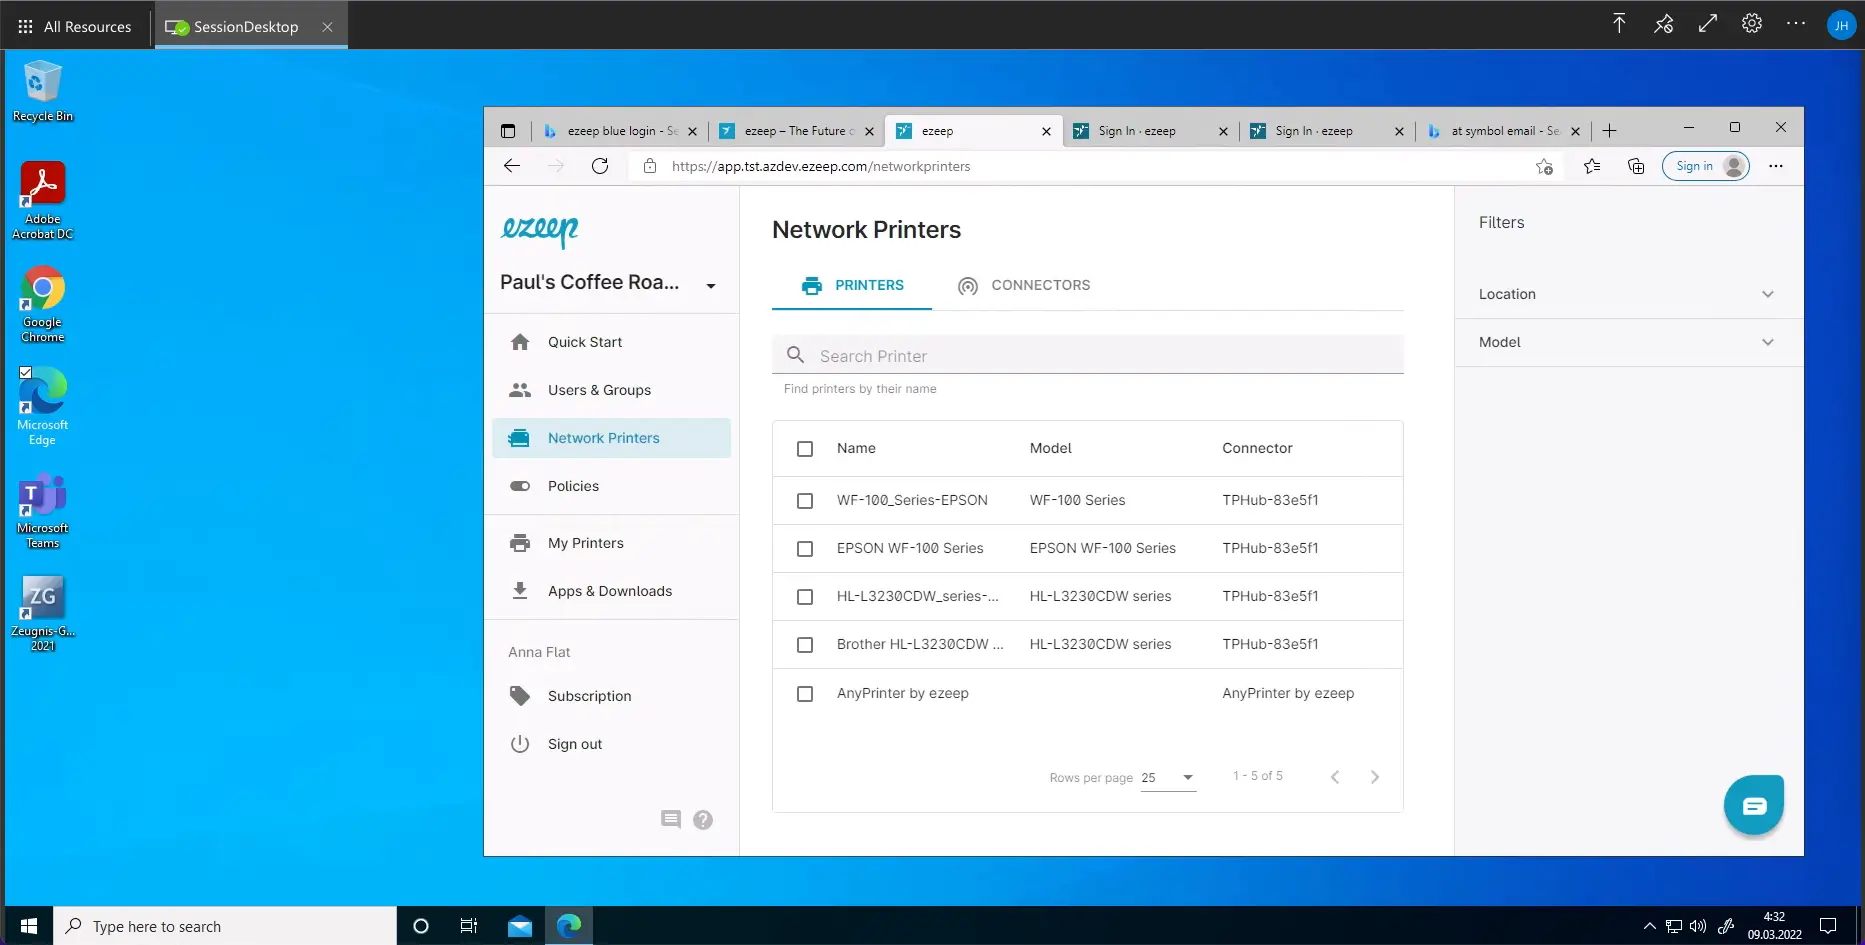Open the chat bubble in bottom corner
Screen dimensions: 1865x945
1753,804
